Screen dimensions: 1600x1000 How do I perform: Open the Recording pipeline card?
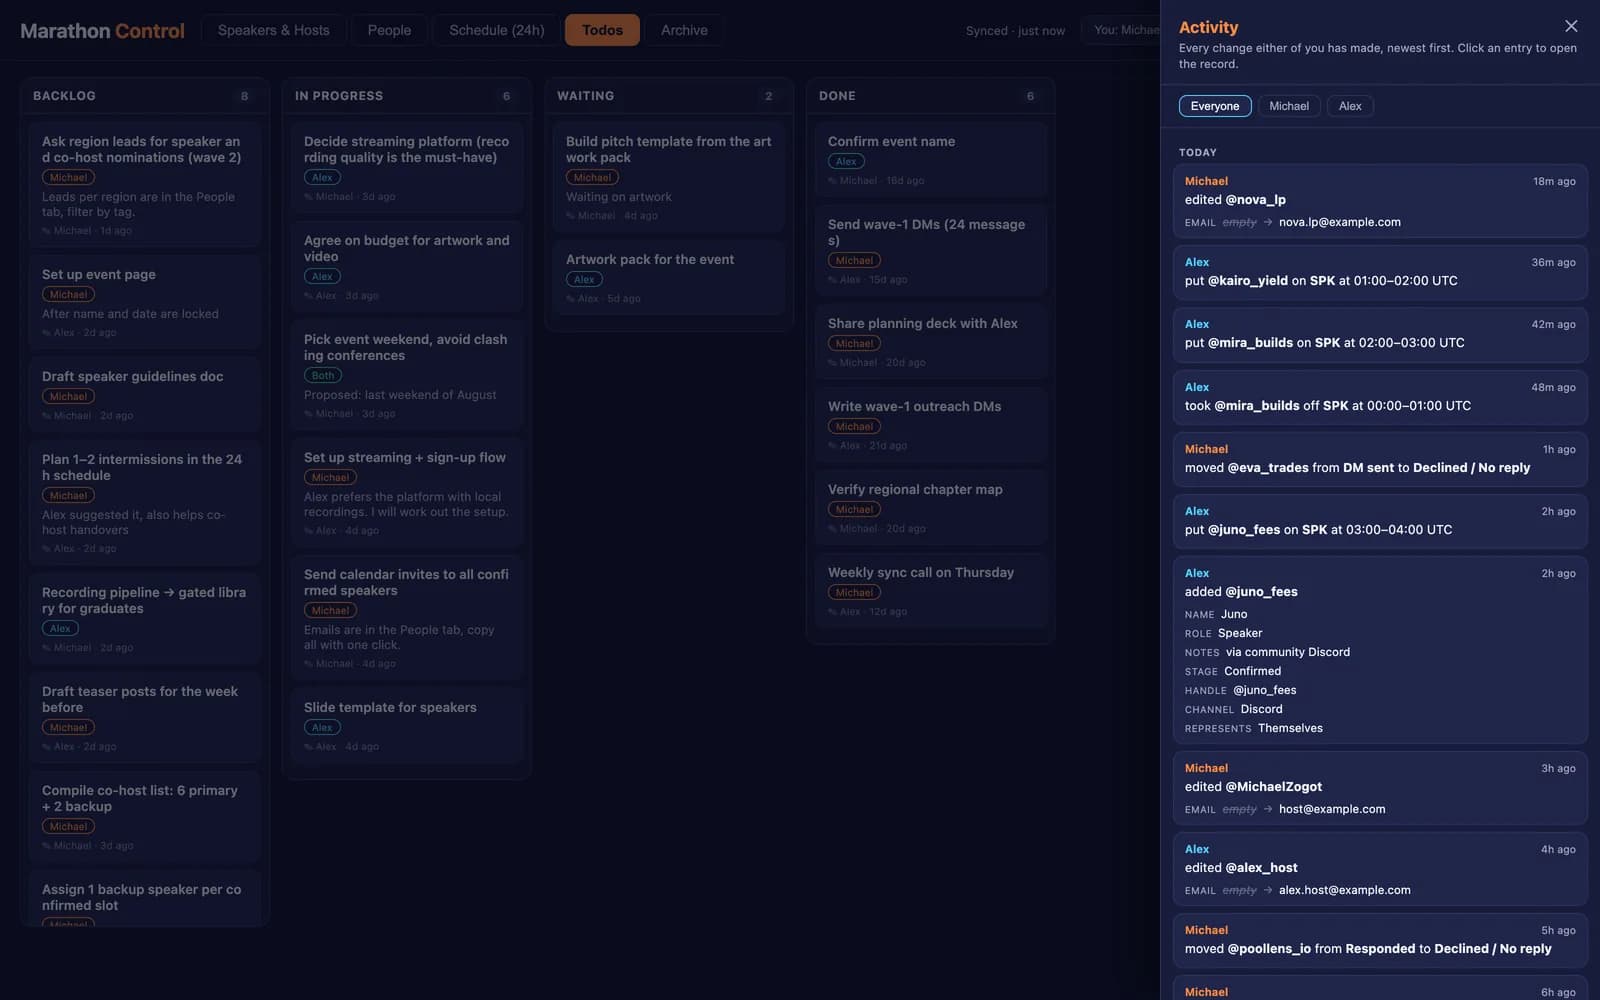145,619
